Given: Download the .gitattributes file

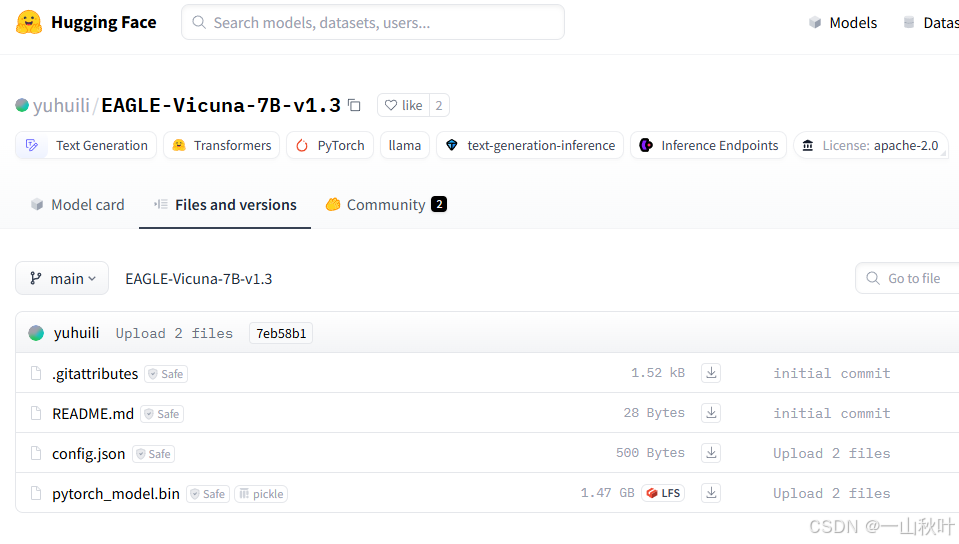Looking at the screenshot, I should pos(711,373).
